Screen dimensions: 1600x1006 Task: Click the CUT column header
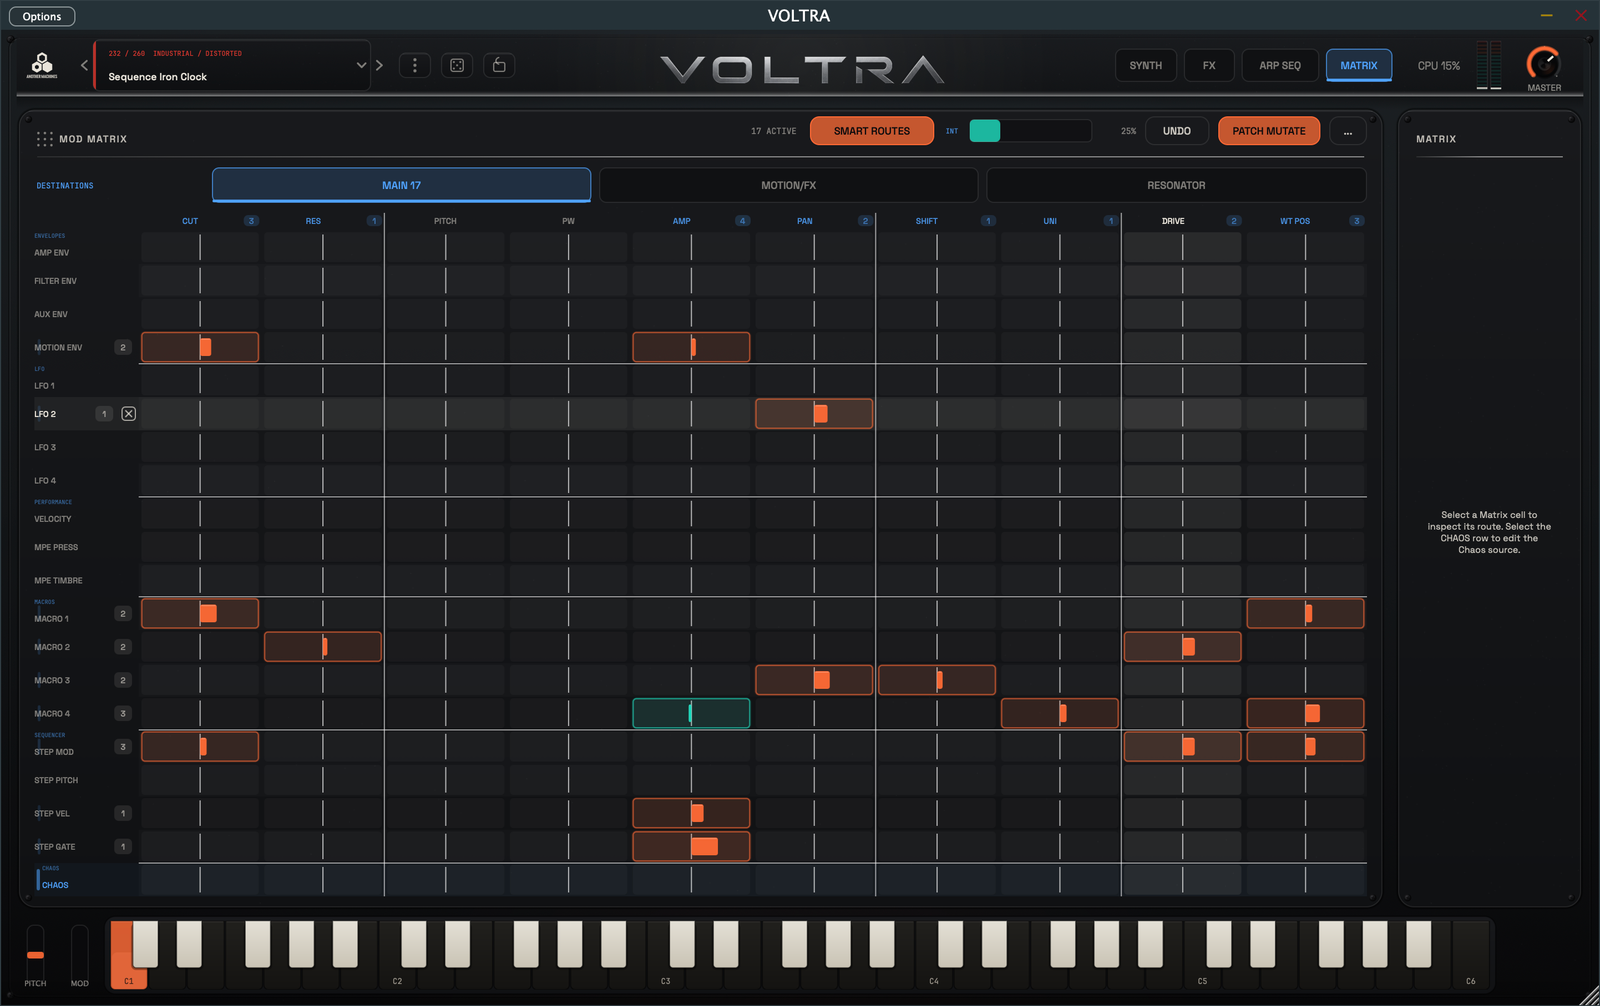coord(190,221)
